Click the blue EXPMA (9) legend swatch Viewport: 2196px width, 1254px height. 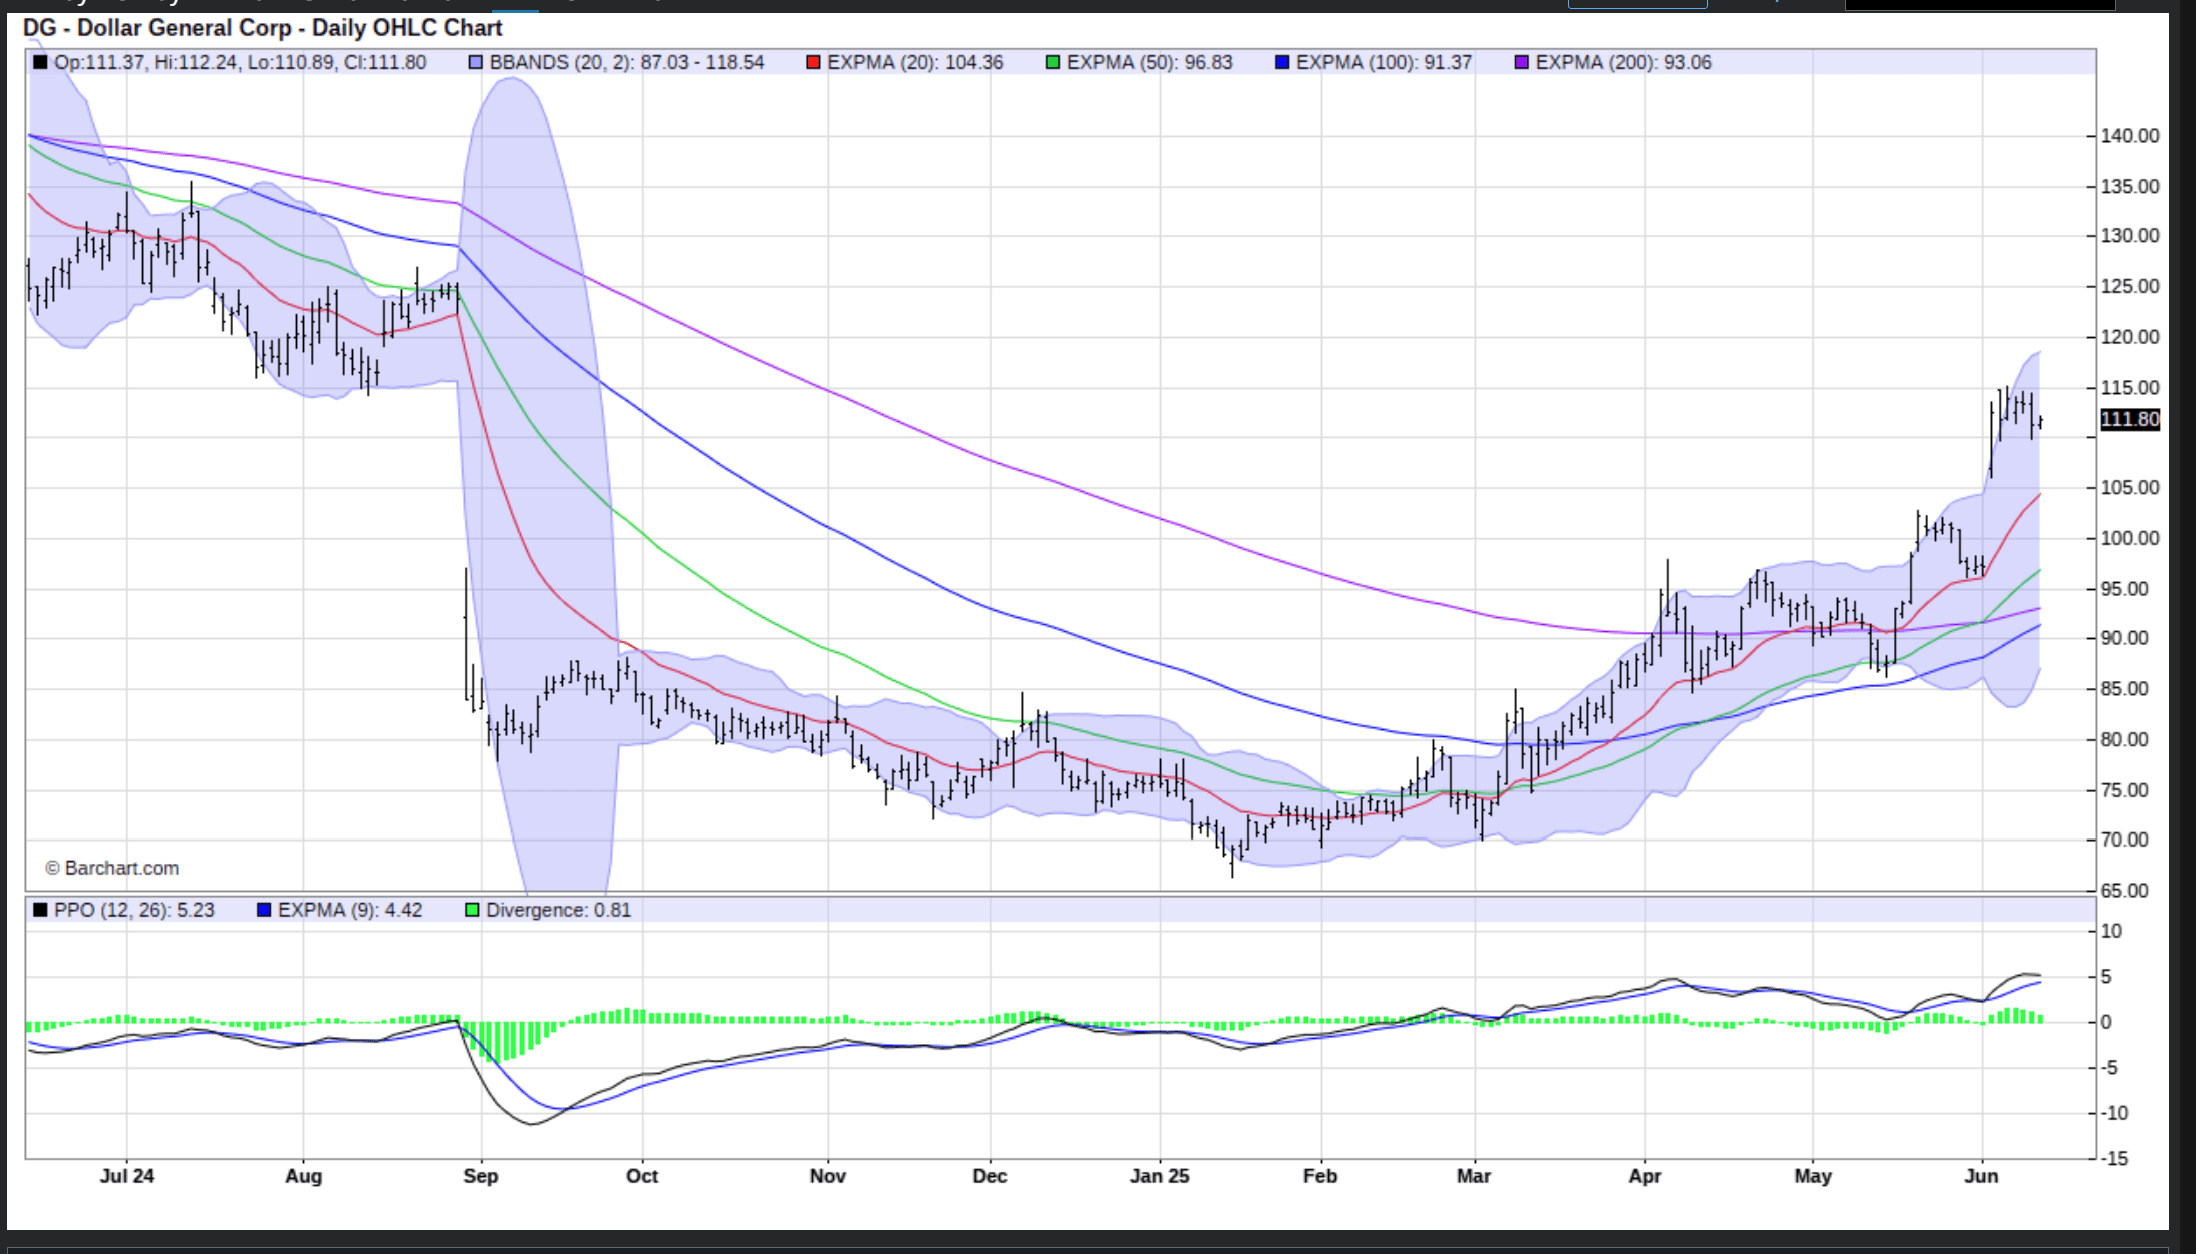click(x=264, y=910)
